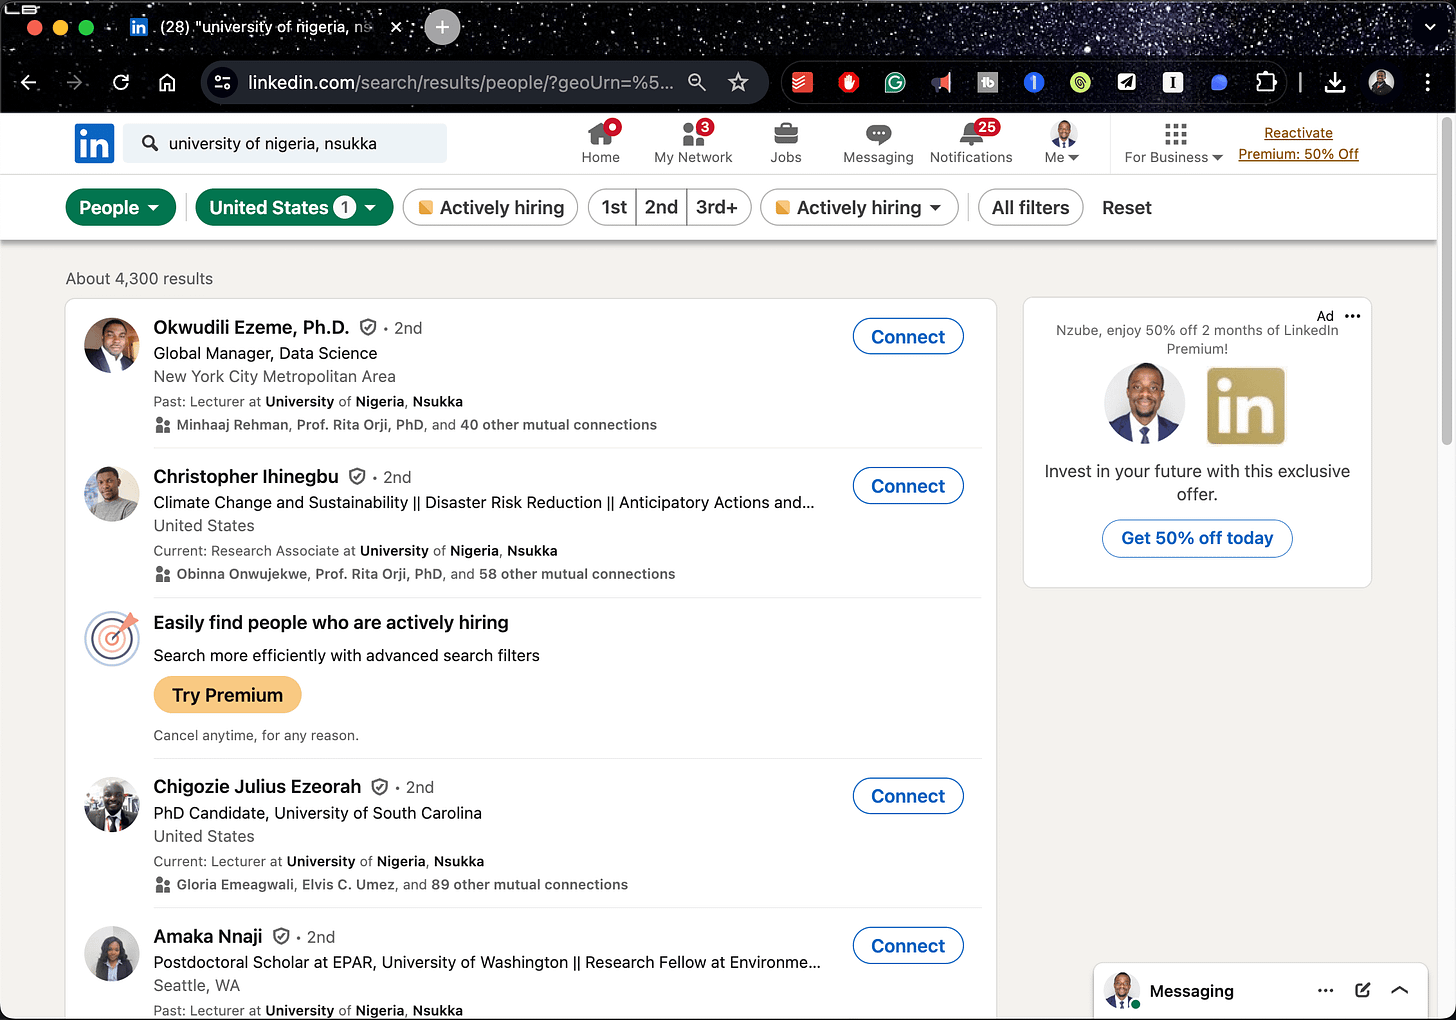Open the ad options three-dot menu
The width and height of the screenshot is (1456, 1020).
tap(1353, 316)
